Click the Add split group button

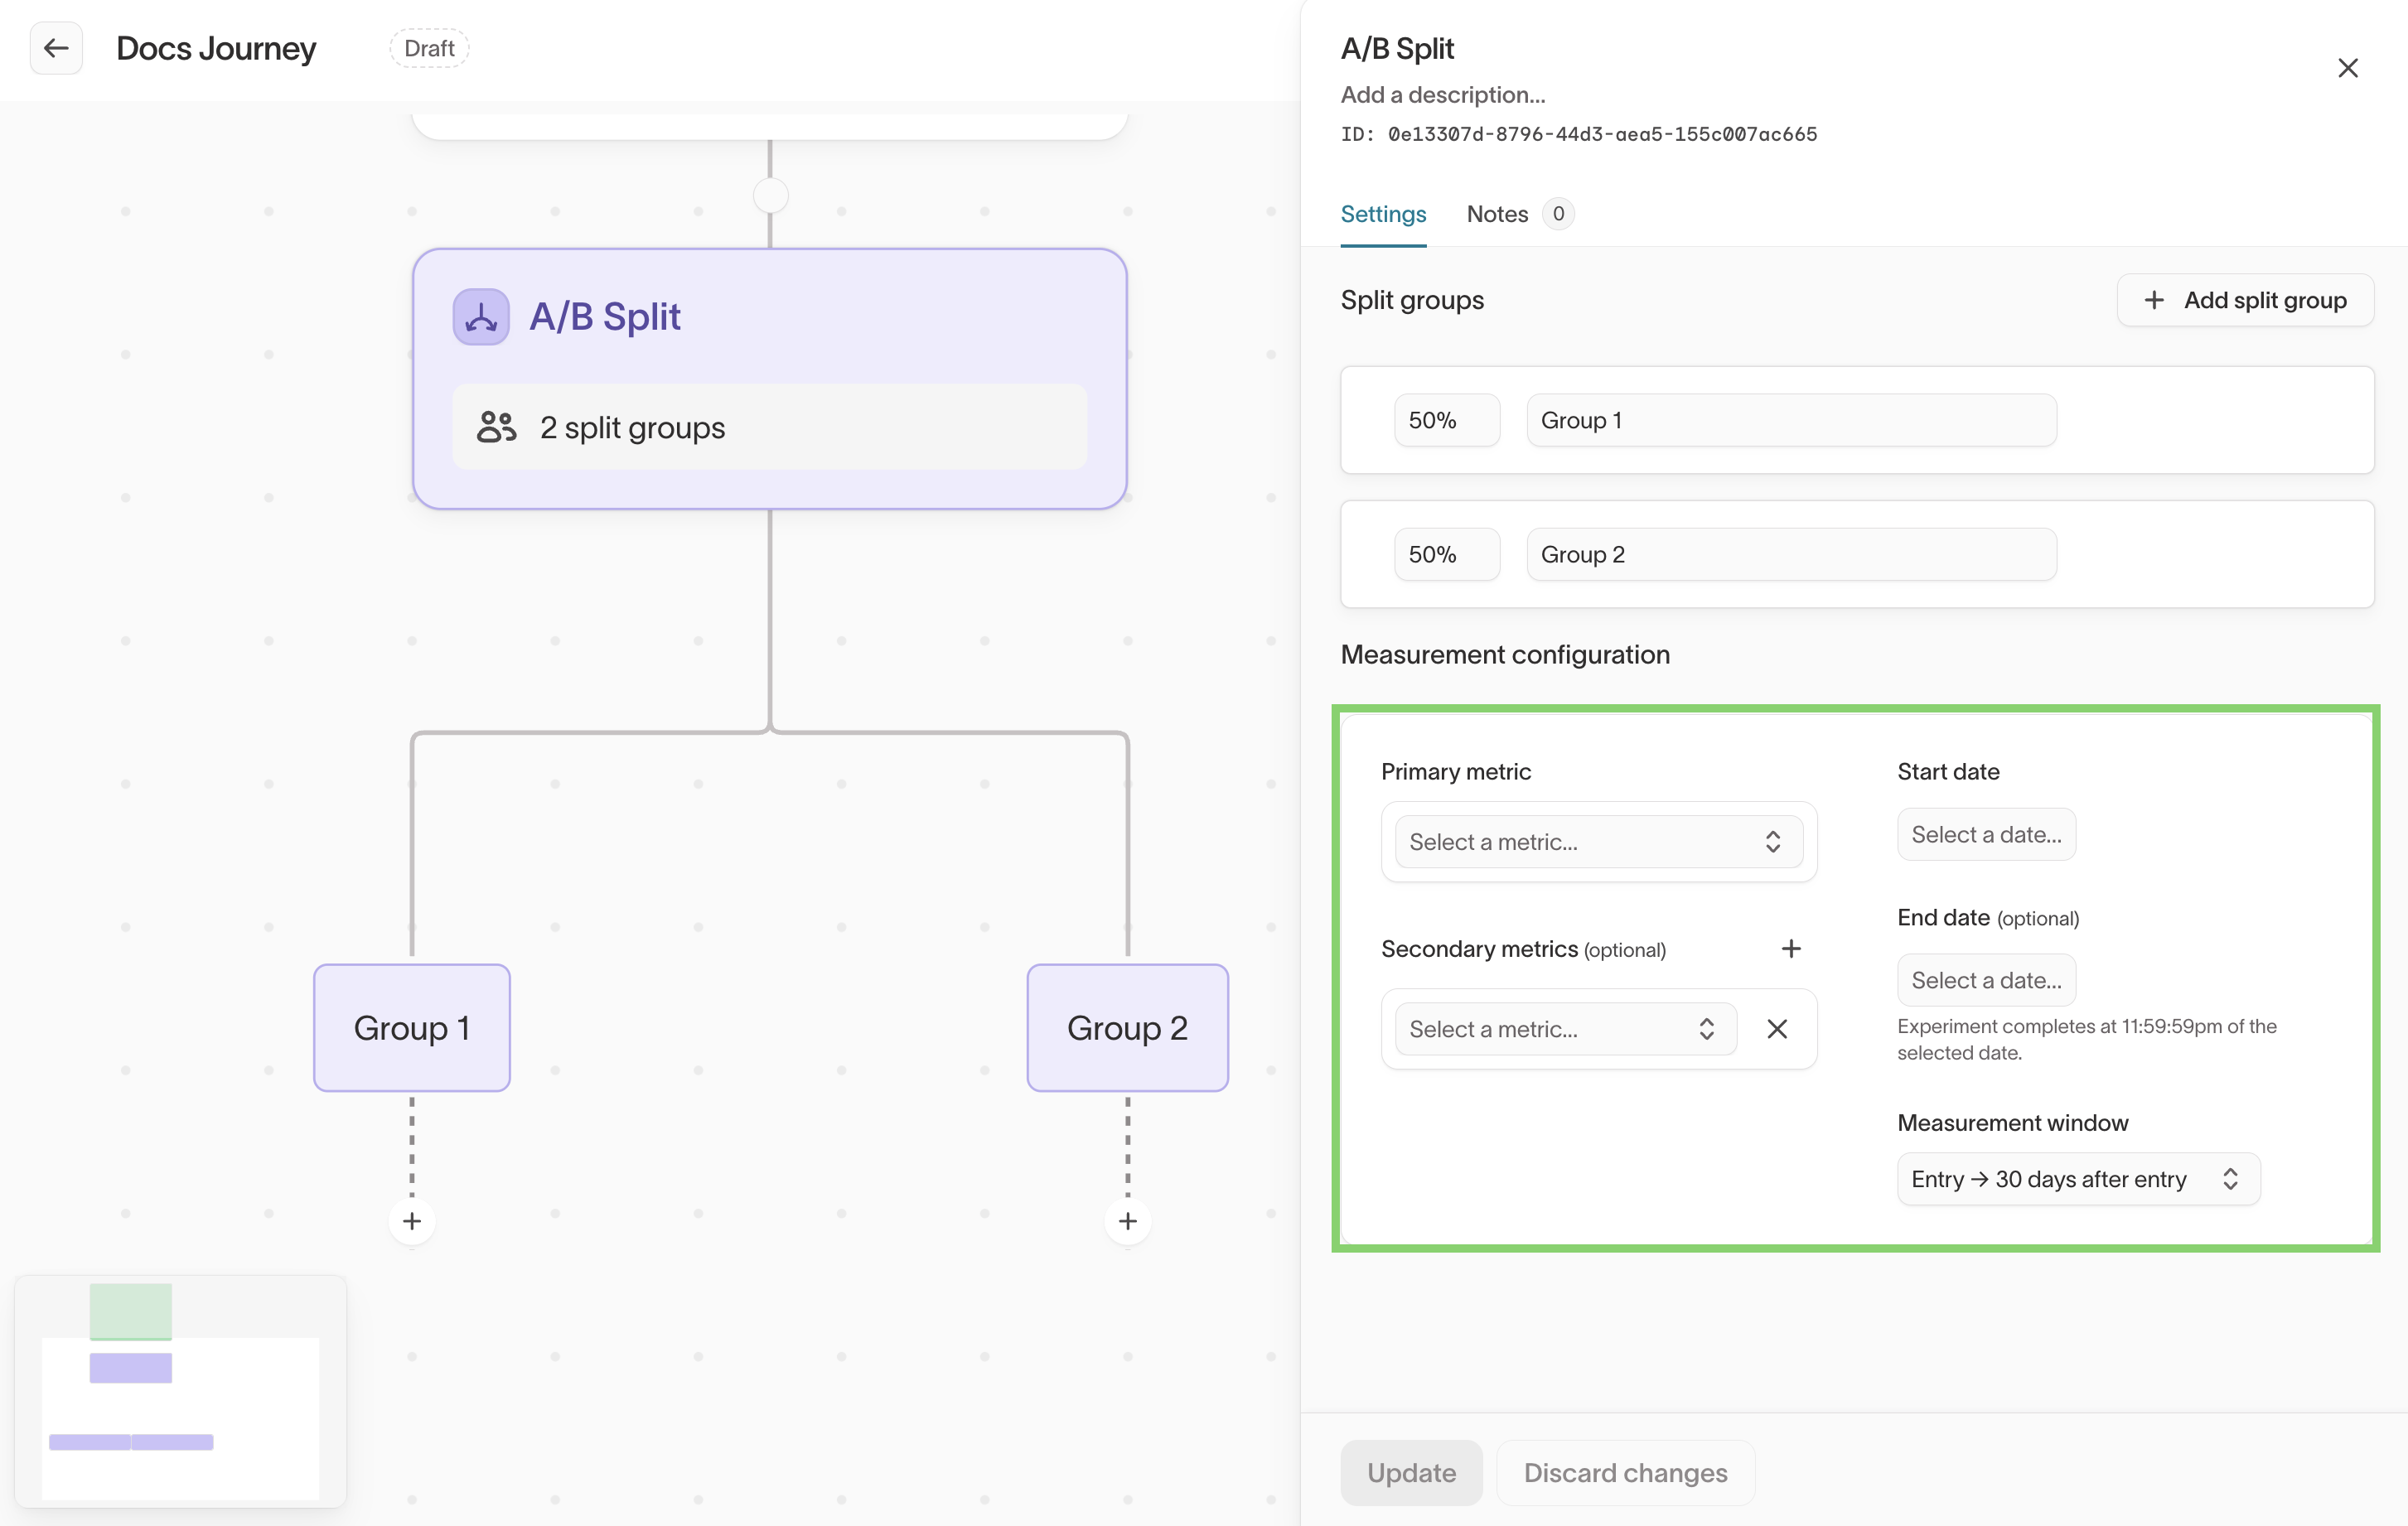(x=2244, y=300)
